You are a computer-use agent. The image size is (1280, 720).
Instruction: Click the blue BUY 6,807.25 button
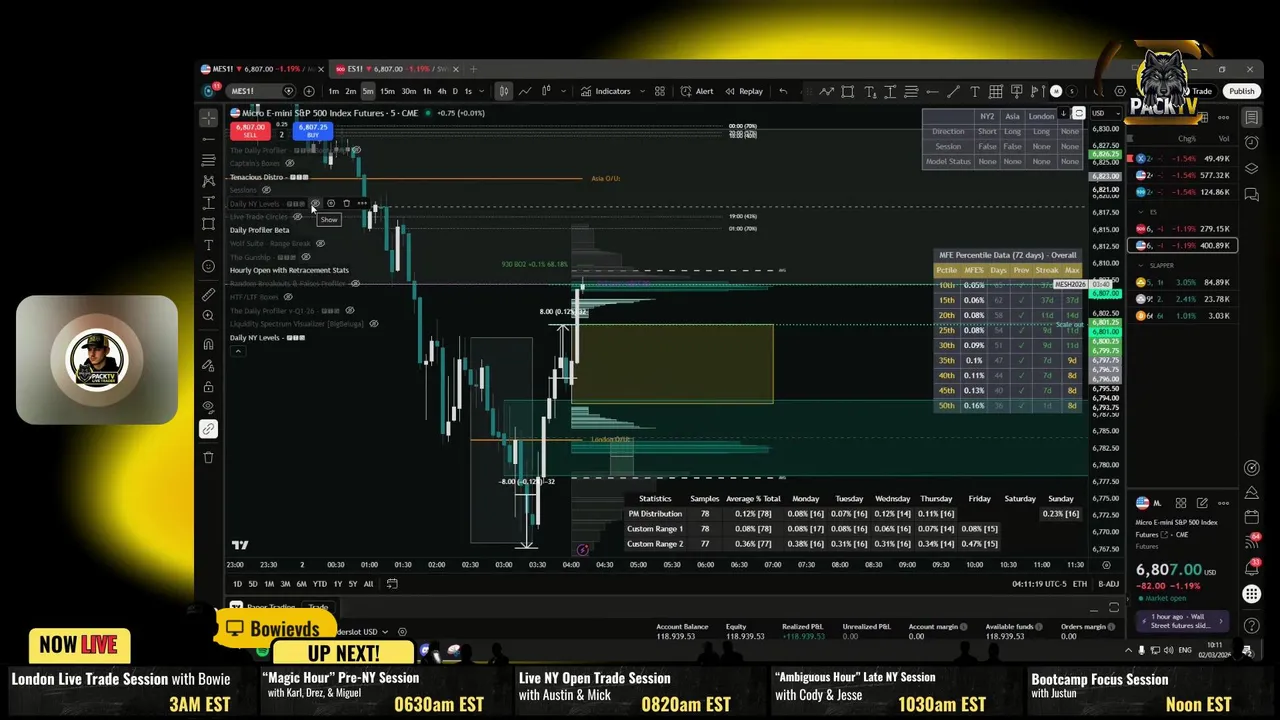pyautogui.click(x=313, y=130)
